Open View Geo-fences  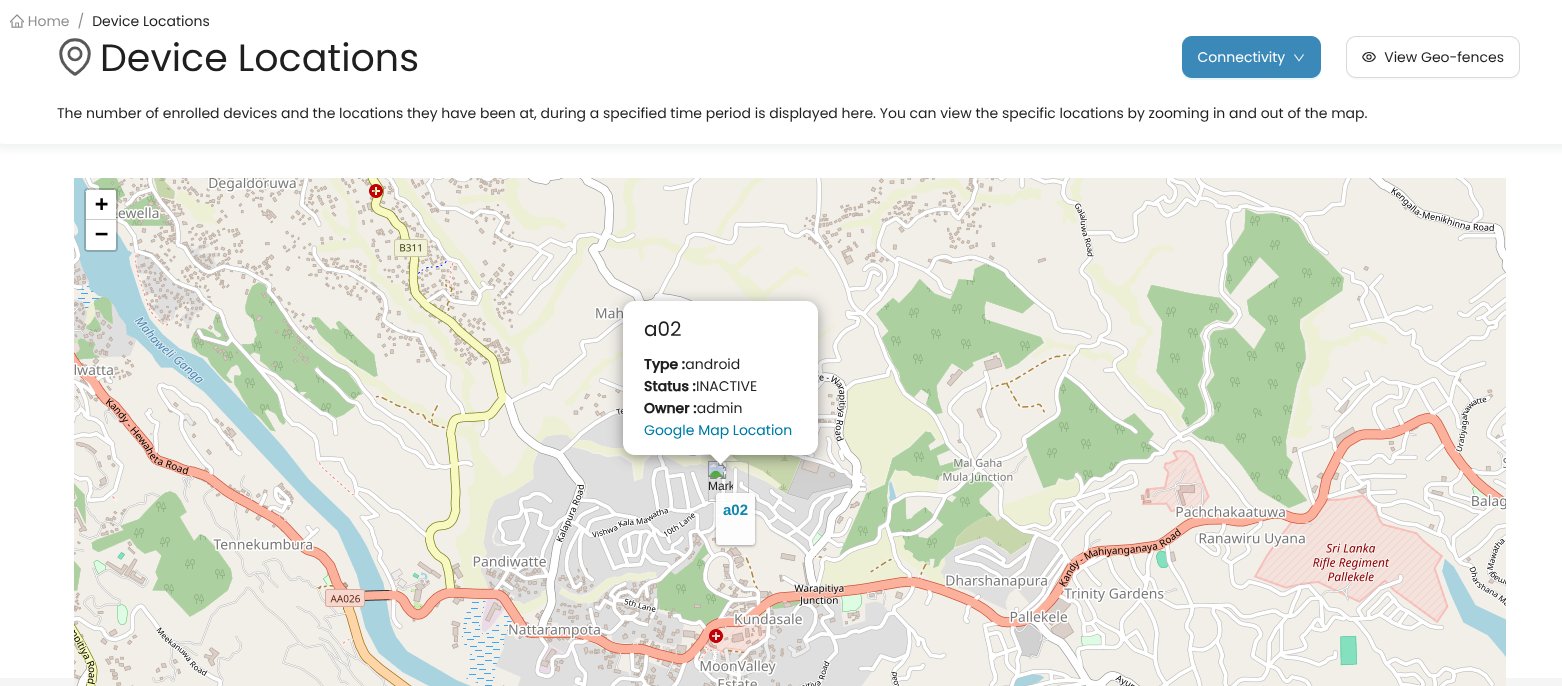(1433, 57)
